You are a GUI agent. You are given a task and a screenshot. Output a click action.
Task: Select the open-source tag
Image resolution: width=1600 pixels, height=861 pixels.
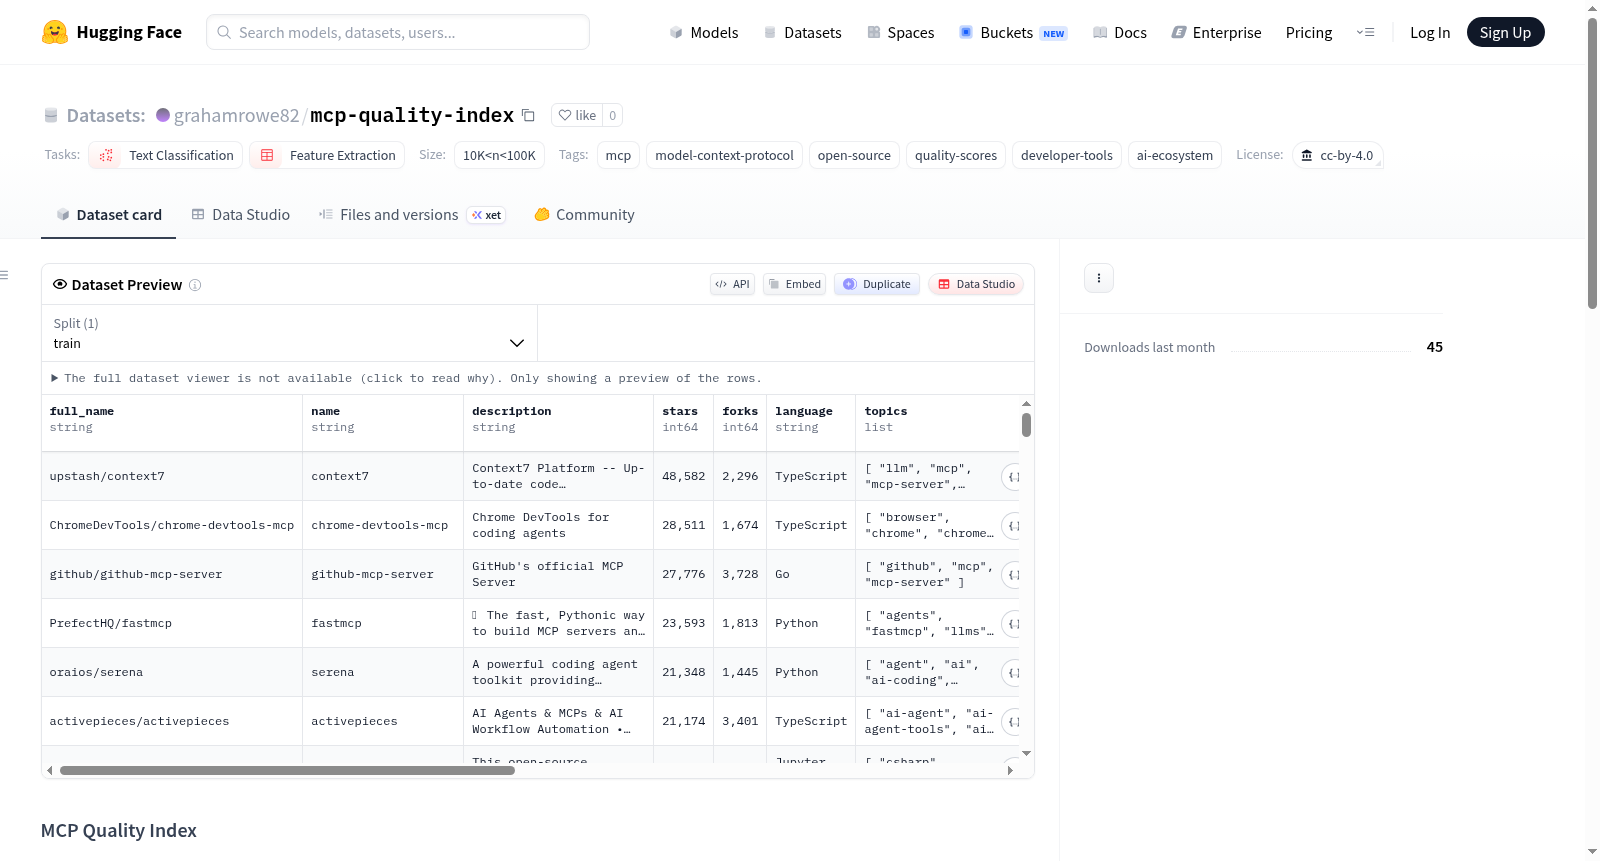coord(854,155)
